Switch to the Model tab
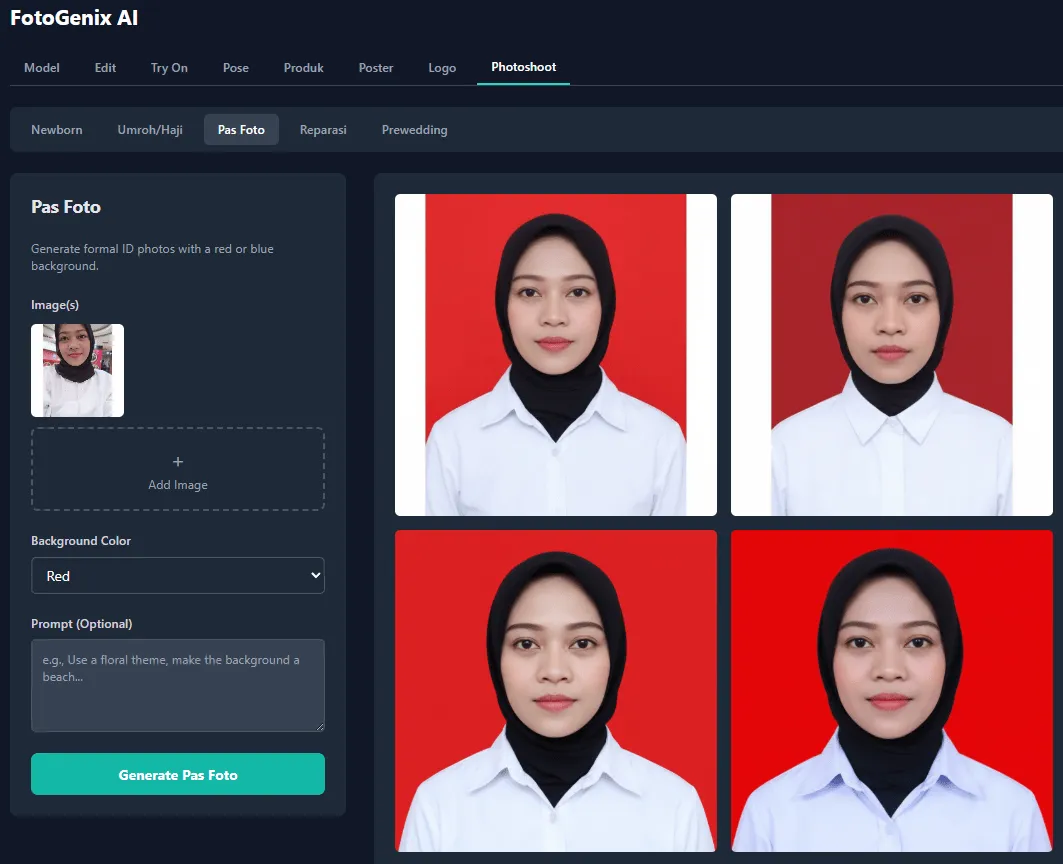This screenshot has height=864, width=1063. tap(42, 68)
